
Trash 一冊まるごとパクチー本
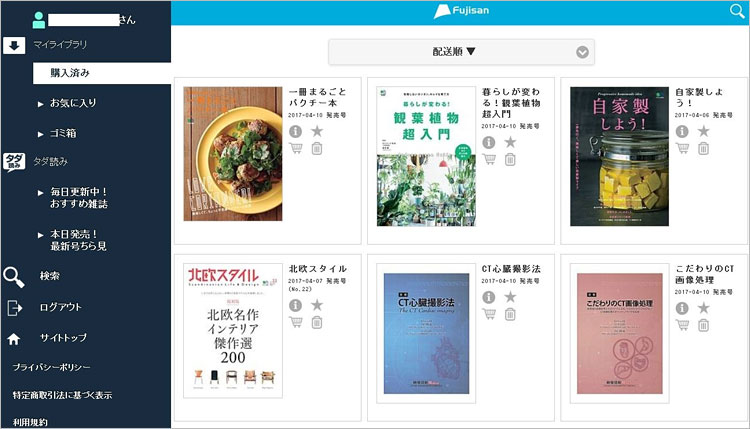(x=317, y=149)
